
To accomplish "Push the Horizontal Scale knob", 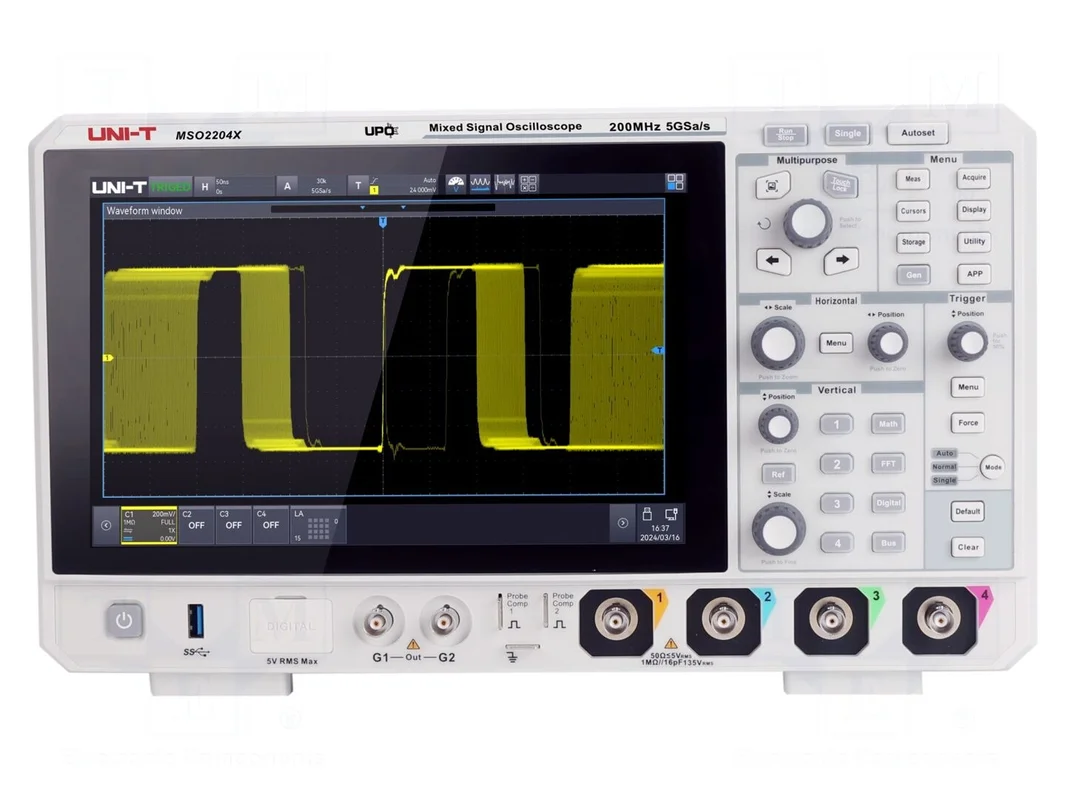I will [x=777, y=343].
